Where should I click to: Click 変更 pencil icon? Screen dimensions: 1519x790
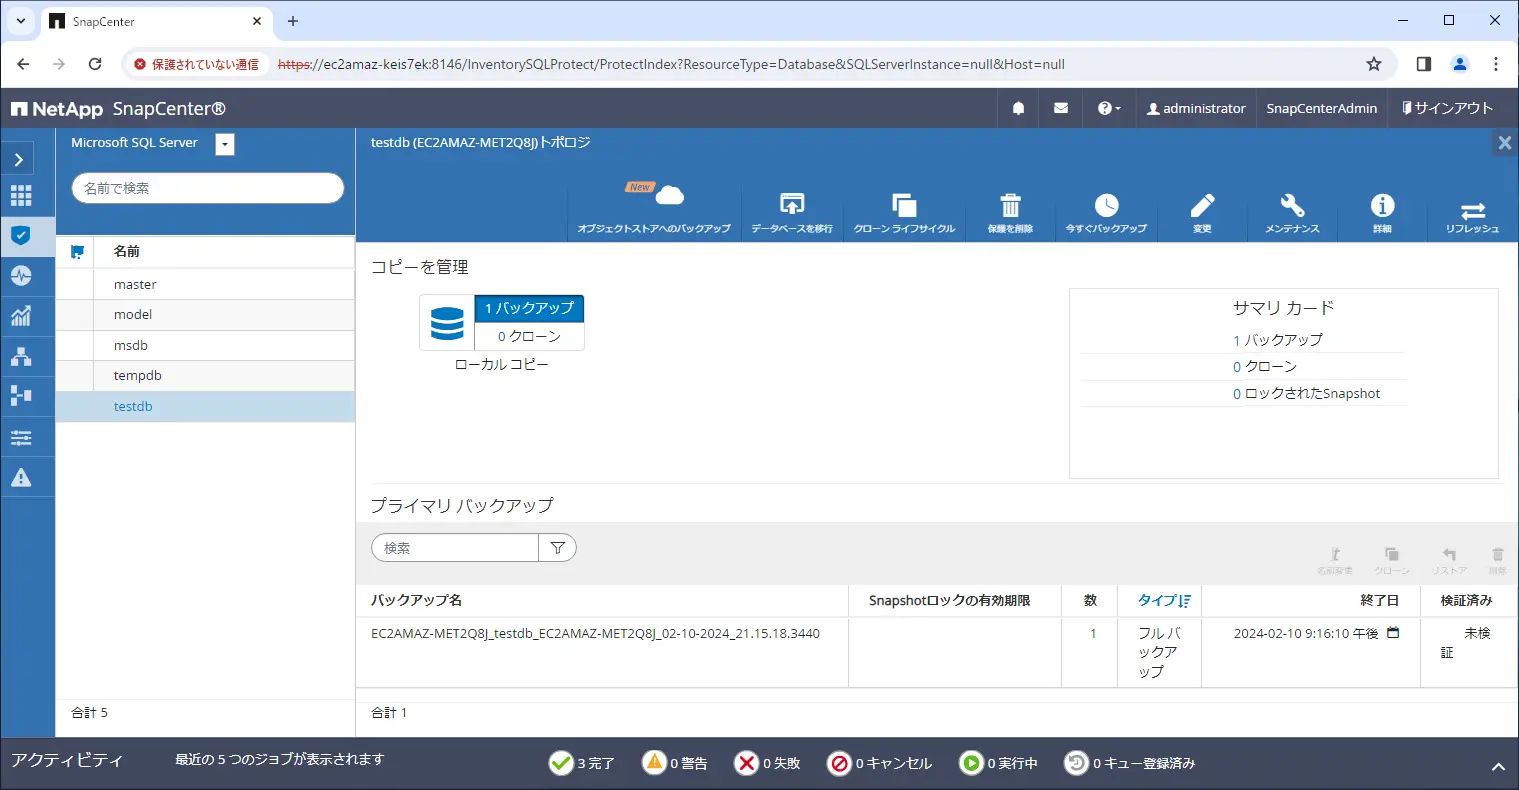pos(1202,205)
